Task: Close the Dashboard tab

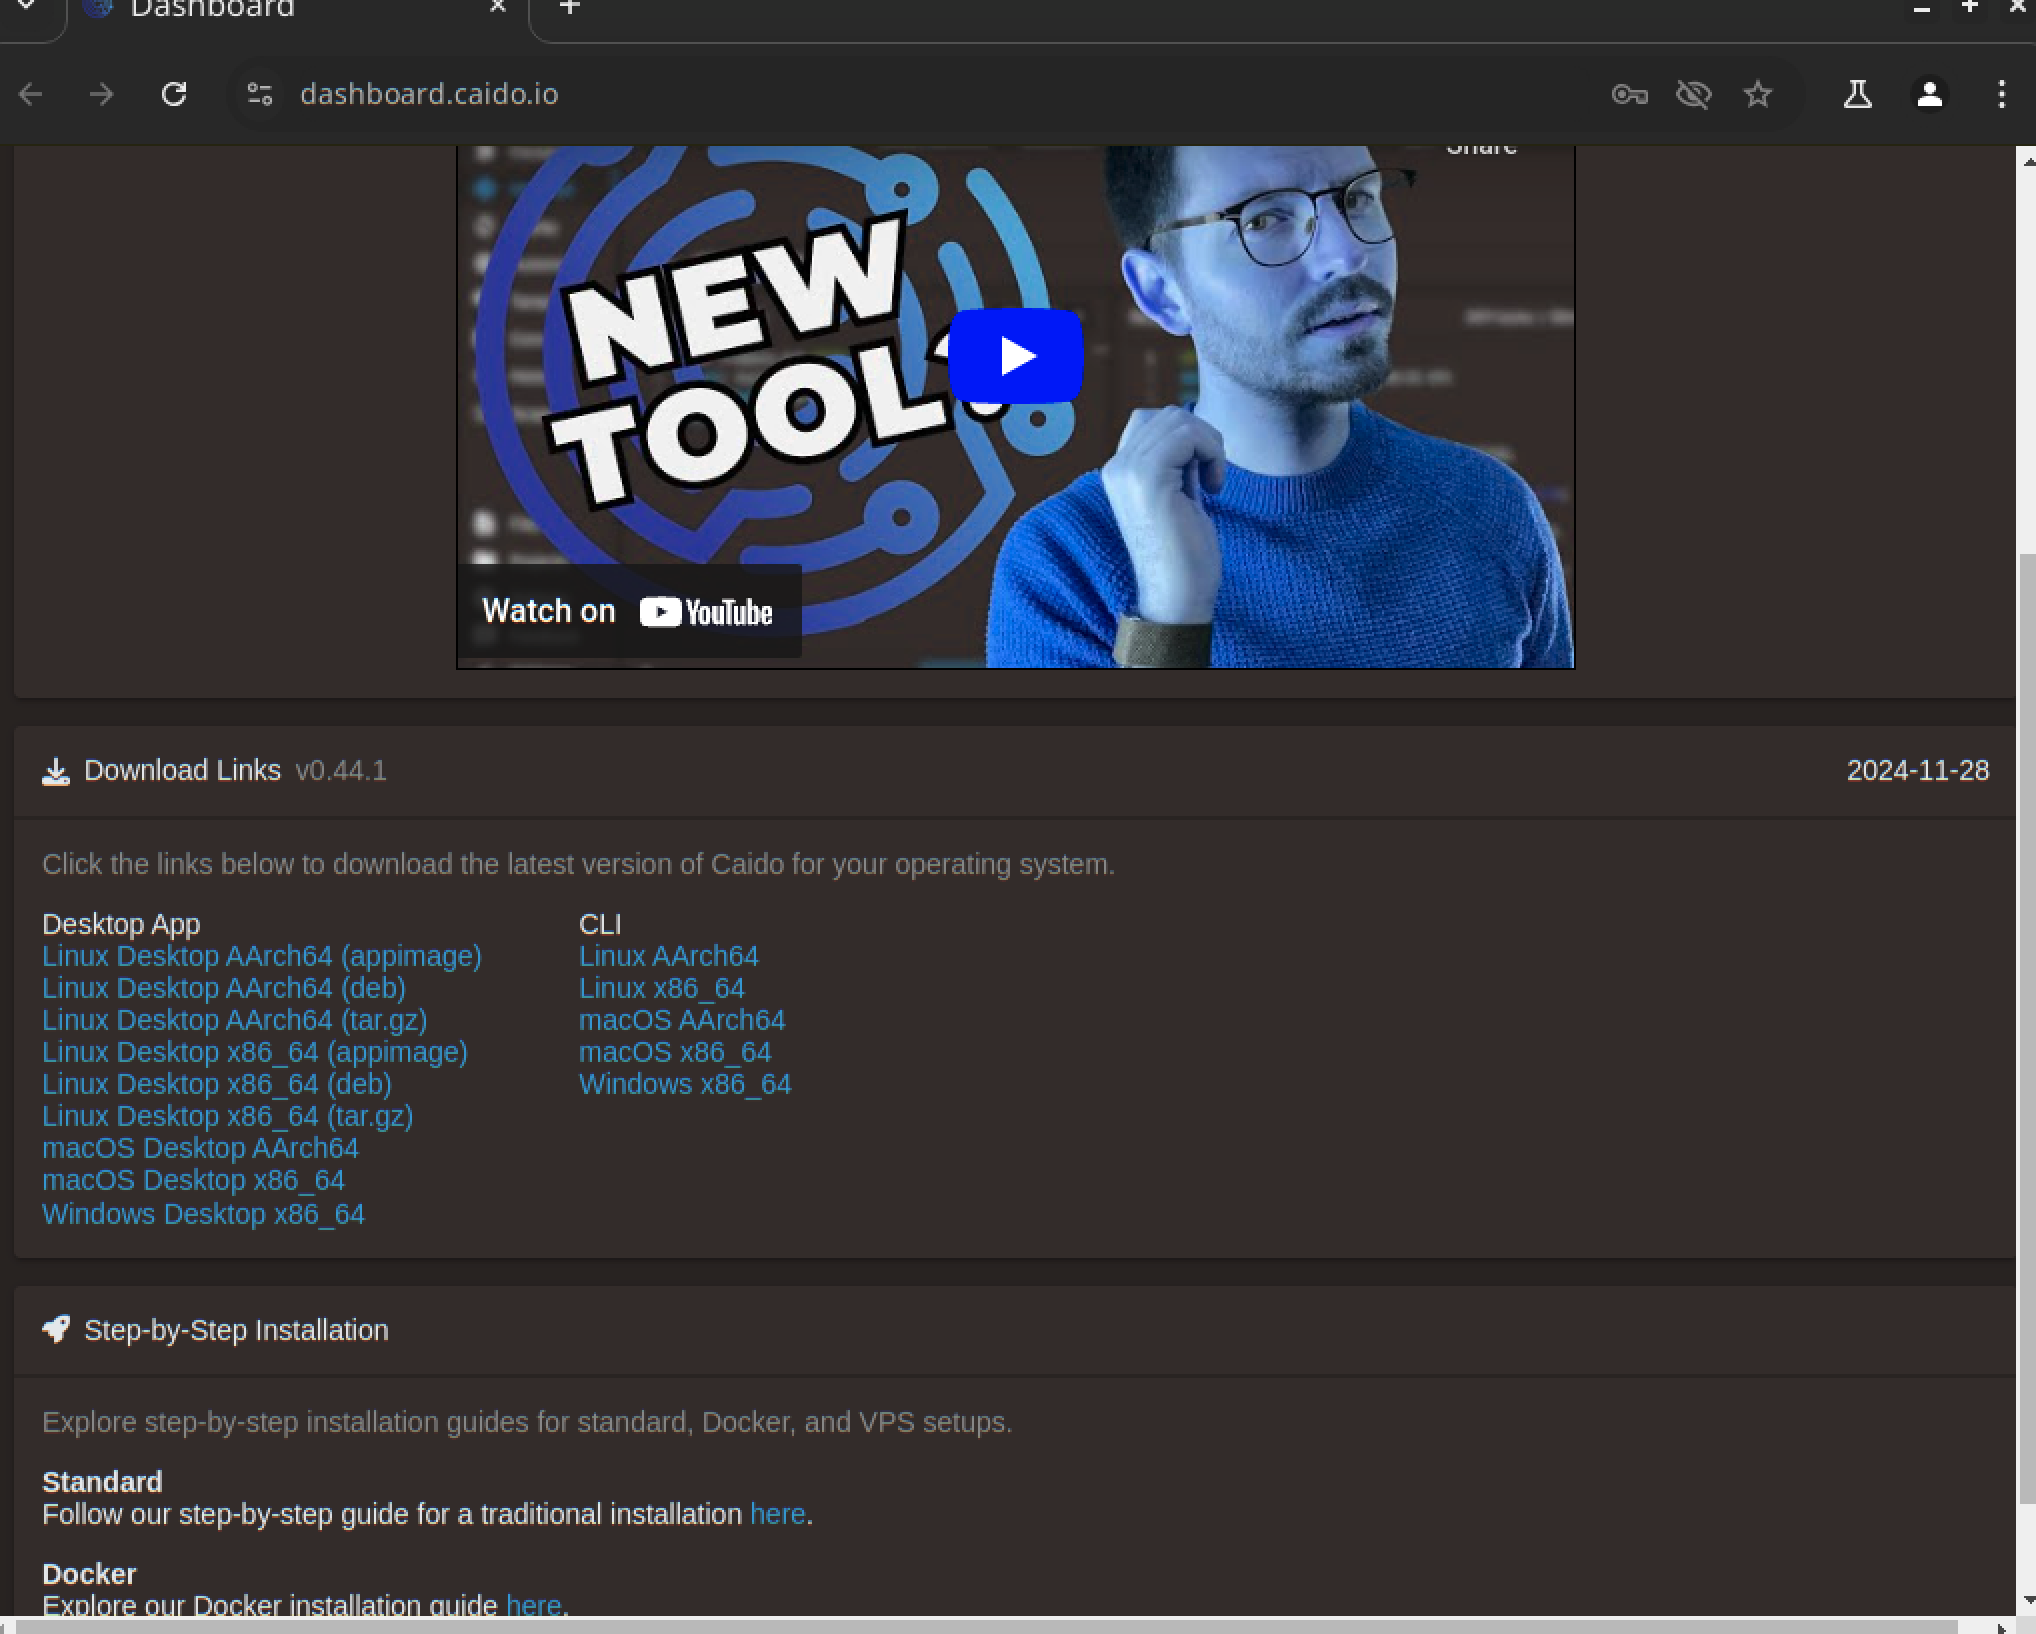Action: (497, 8)
